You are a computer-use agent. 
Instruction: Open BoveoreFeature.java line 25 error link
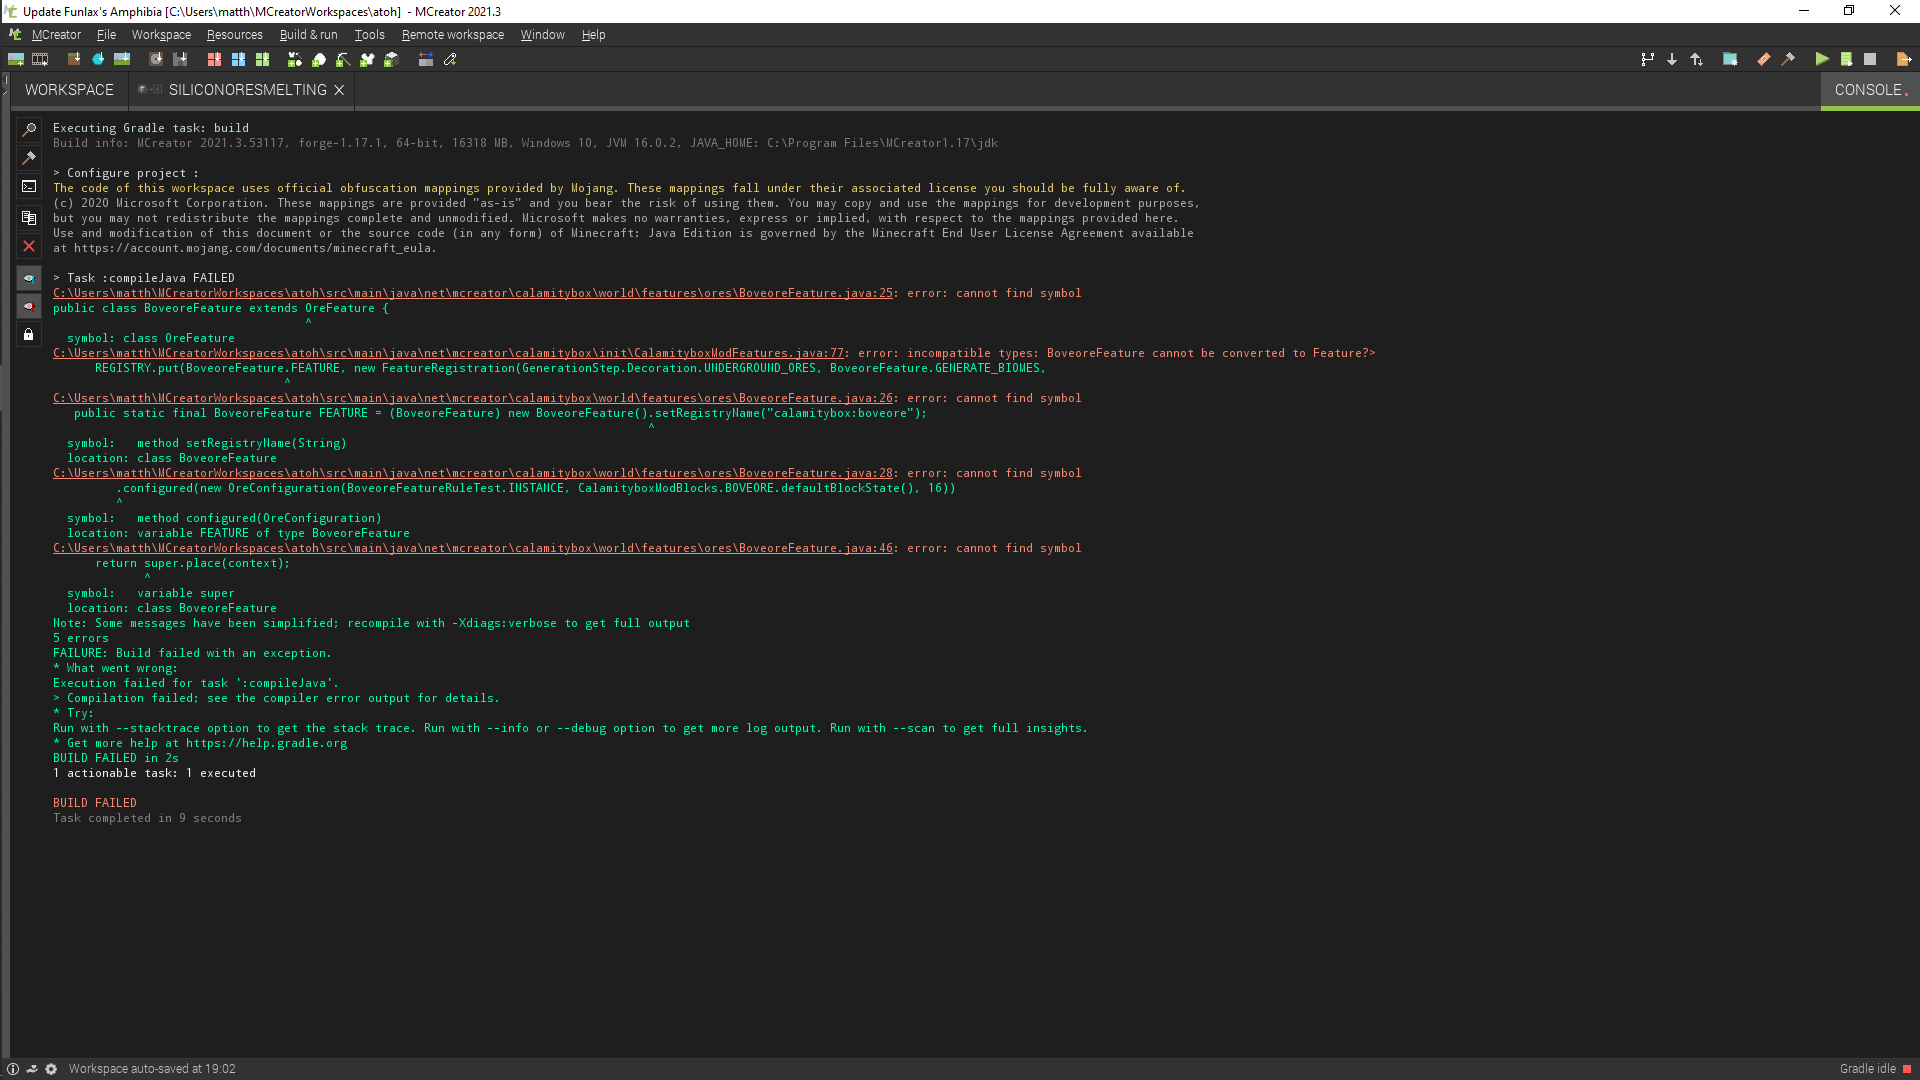(x=470, y=292)
